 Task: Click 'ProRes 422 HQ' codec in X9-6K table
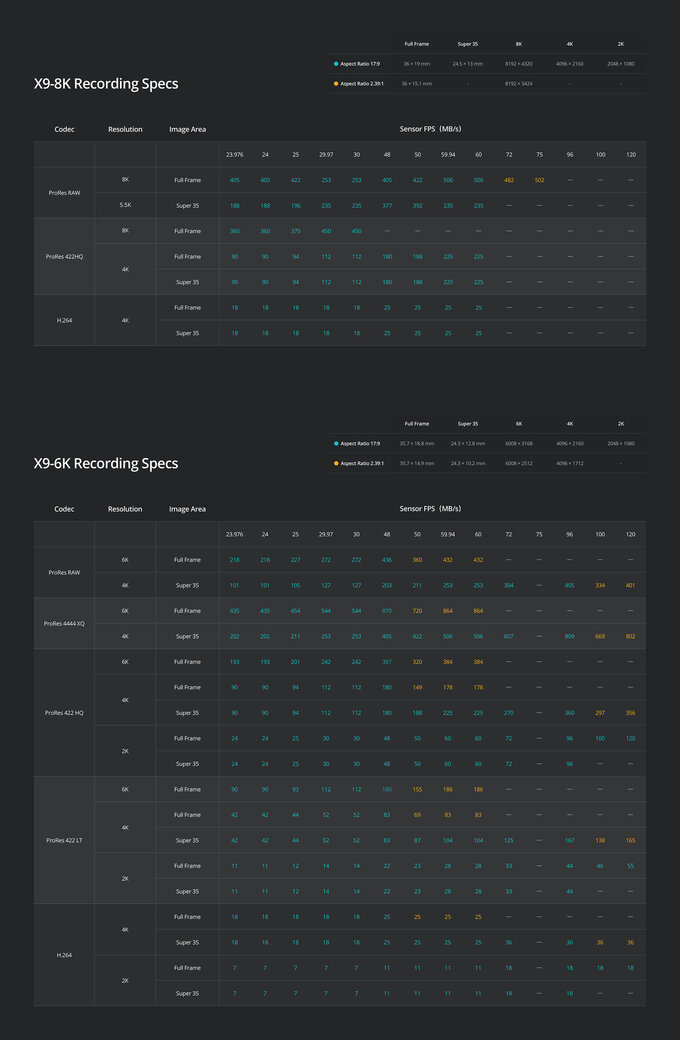click(x=64, y=713)
